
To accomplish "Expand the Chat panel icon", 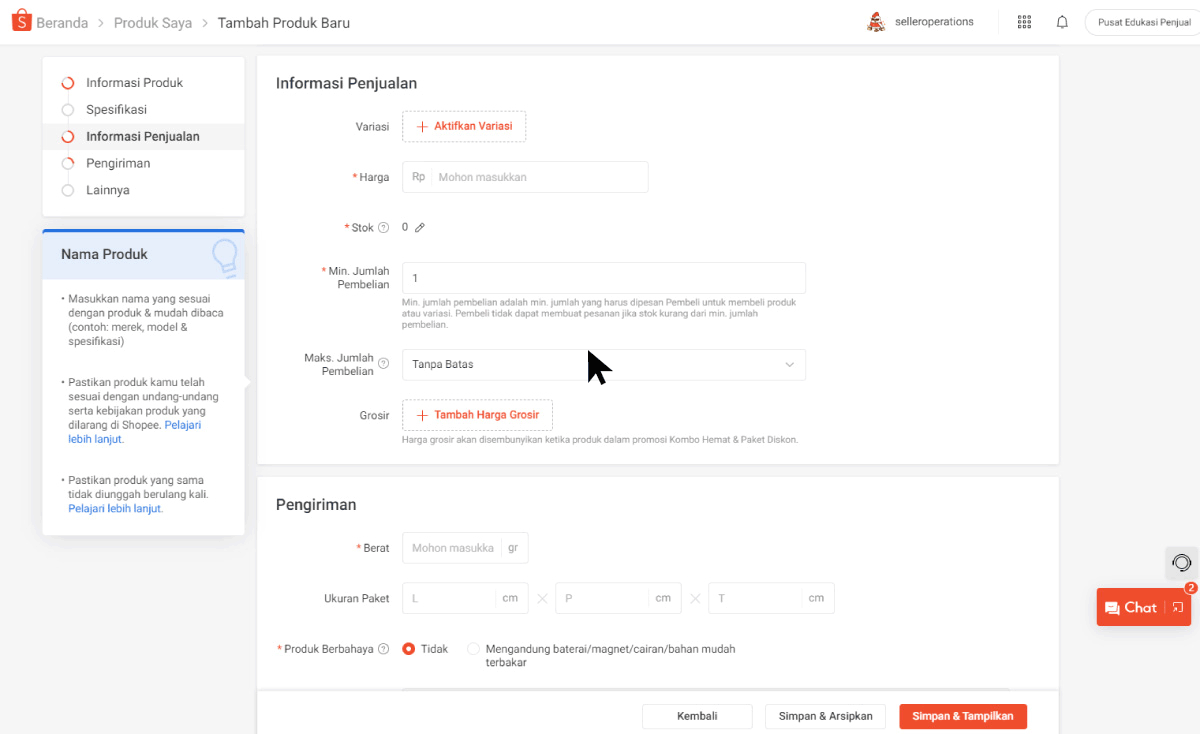I will (x=1178, y=607).
